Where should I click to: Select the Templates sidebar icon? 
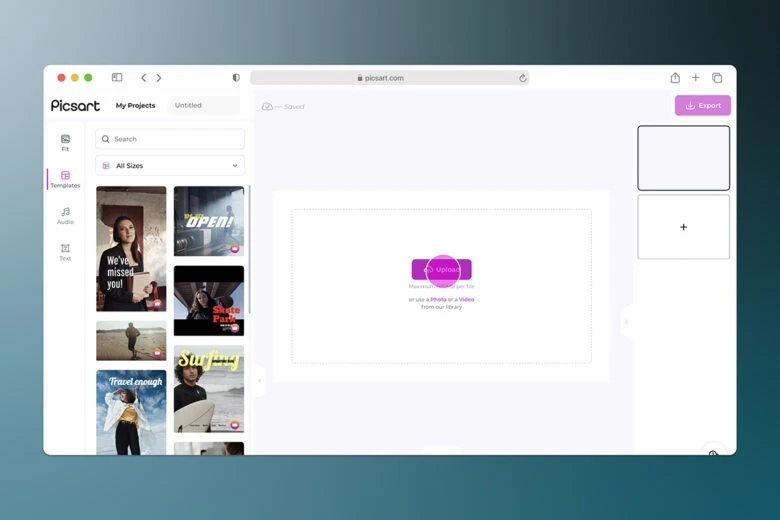[65, 179]
